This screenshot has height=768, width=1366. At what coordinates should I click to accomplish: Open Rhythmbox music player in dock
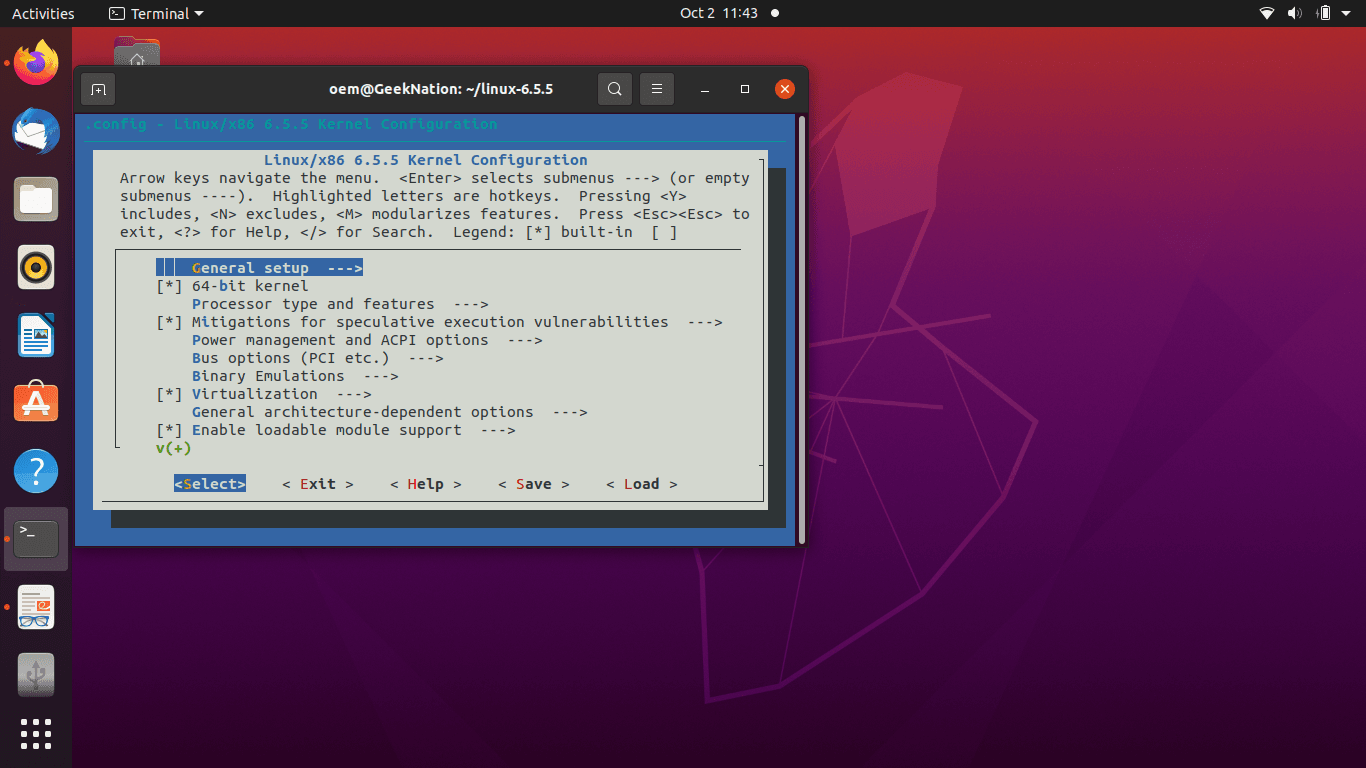pos(36,267)
